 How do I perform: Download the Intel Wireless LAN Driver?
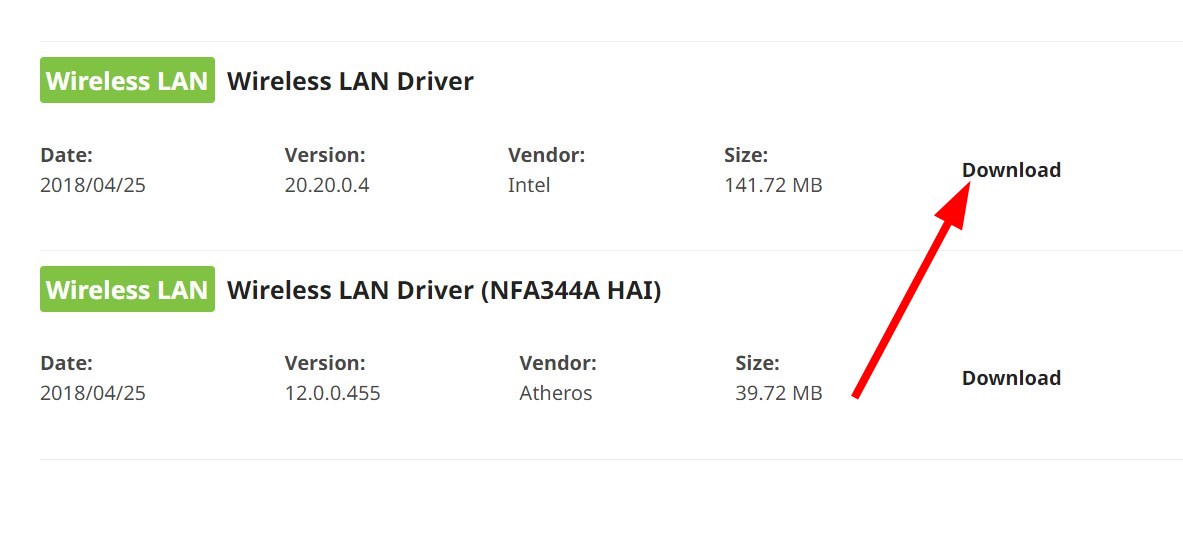click(1011, 170)
